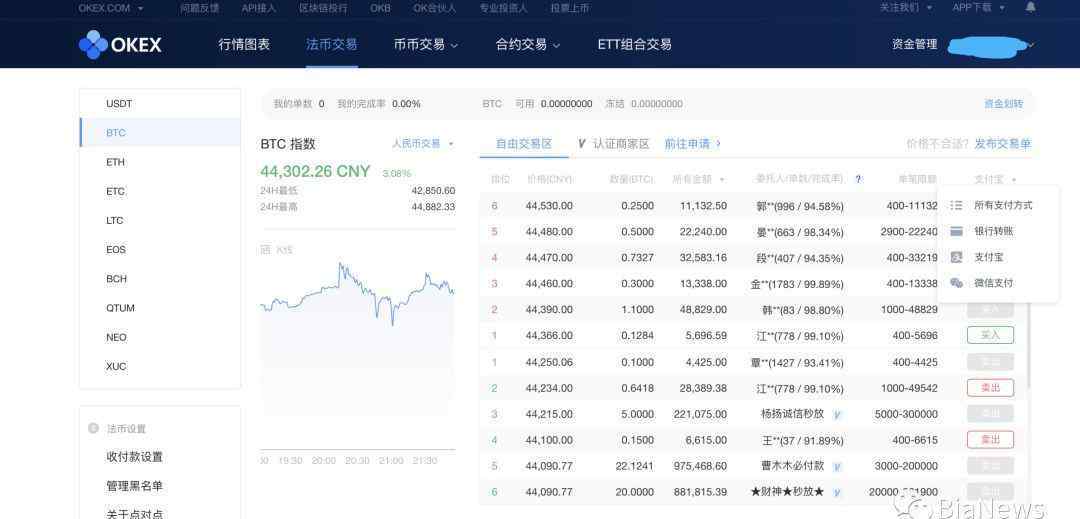Choose 支付宝 in the payment dropdown list
1080x519 pixels.
pyautogui.click(x=988, y=257)
